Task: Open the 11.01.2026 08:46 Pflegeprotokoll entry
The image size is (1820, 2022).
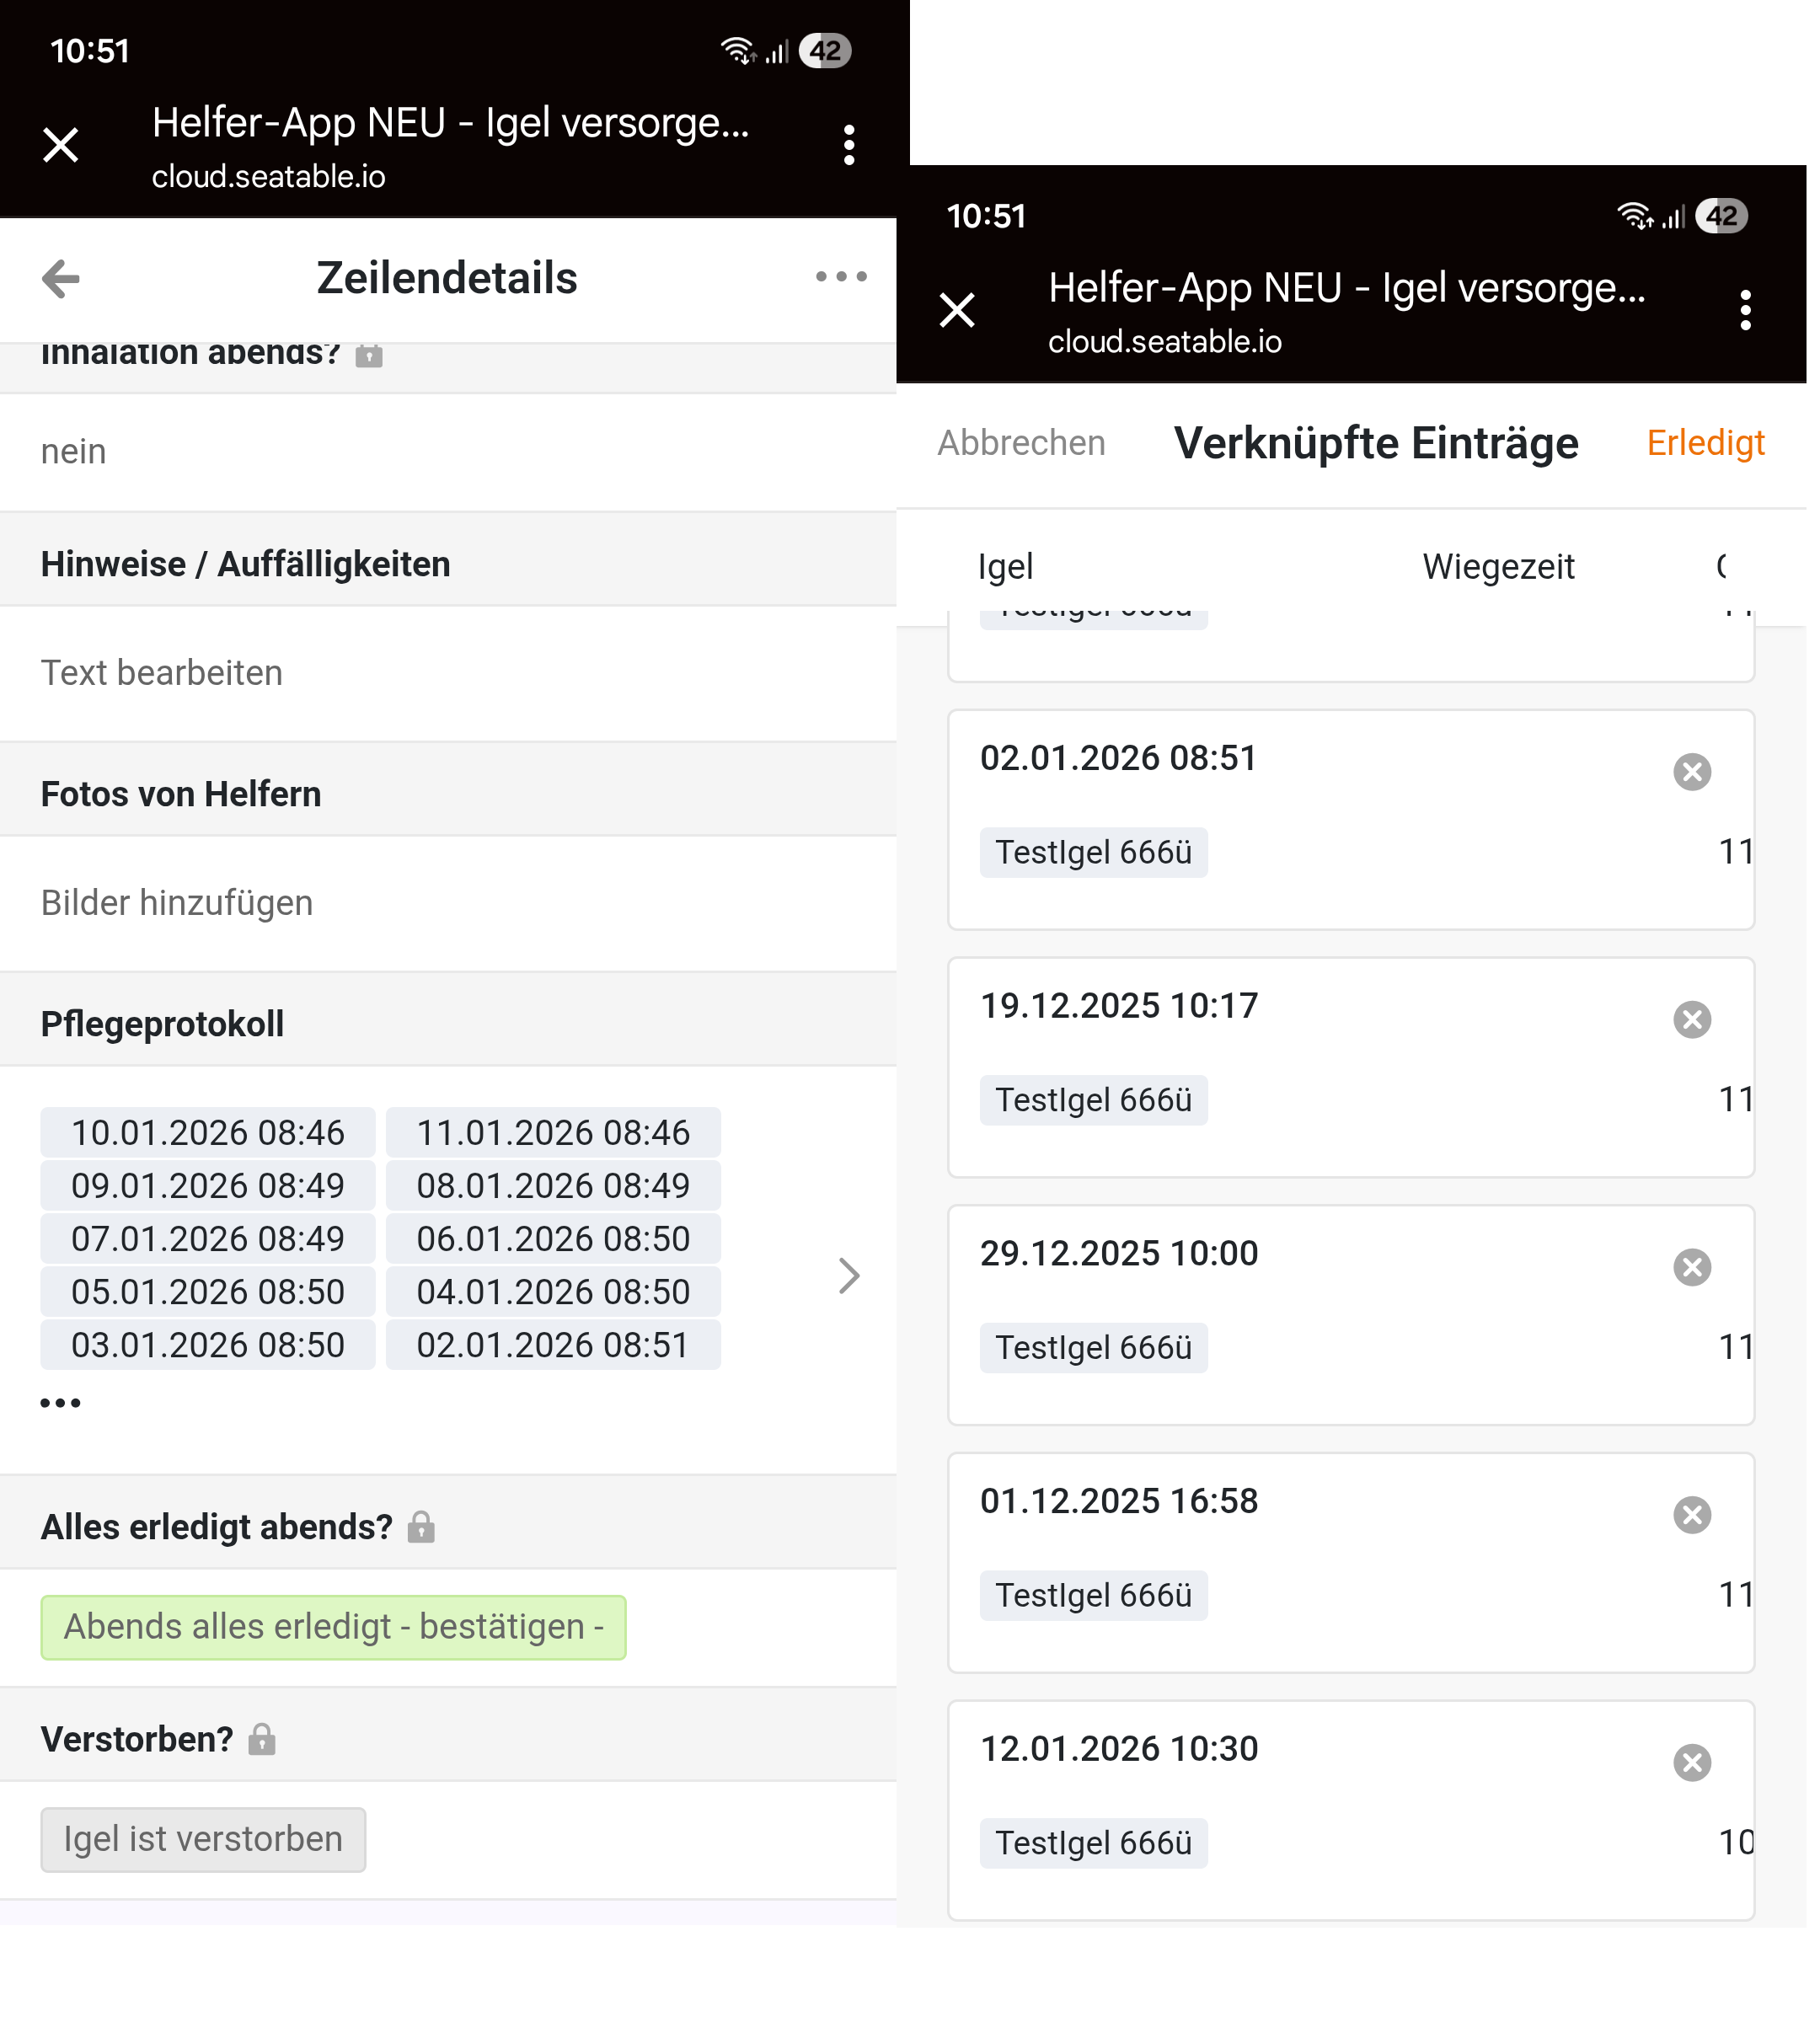Action: [x=553, y=1133]
